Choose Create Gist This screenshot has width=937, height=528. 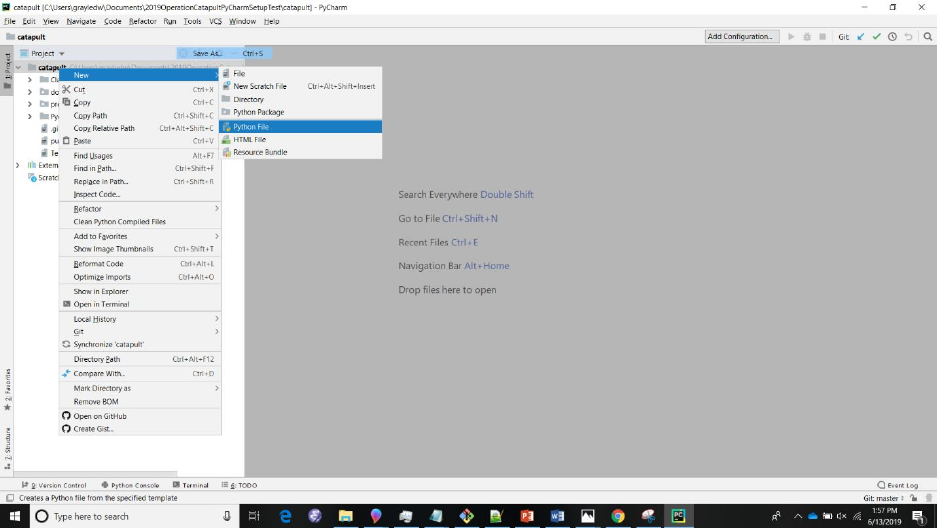click(x=140, y=429)
